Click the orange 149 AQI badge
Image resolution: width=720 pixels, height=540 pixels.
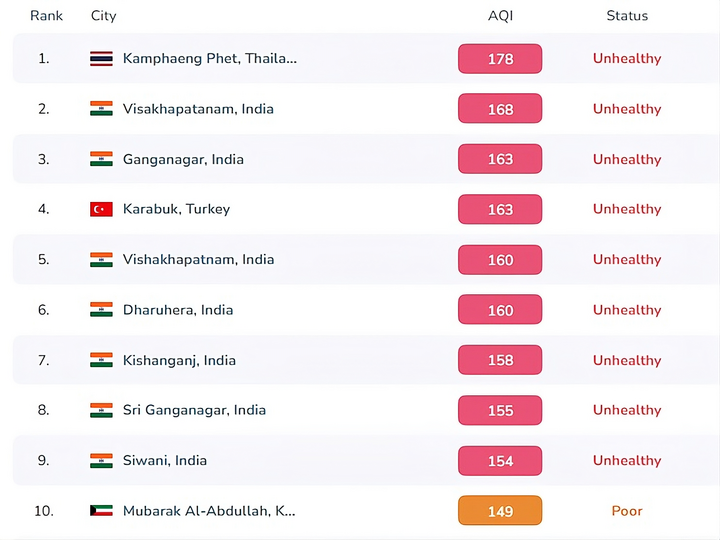500,511
